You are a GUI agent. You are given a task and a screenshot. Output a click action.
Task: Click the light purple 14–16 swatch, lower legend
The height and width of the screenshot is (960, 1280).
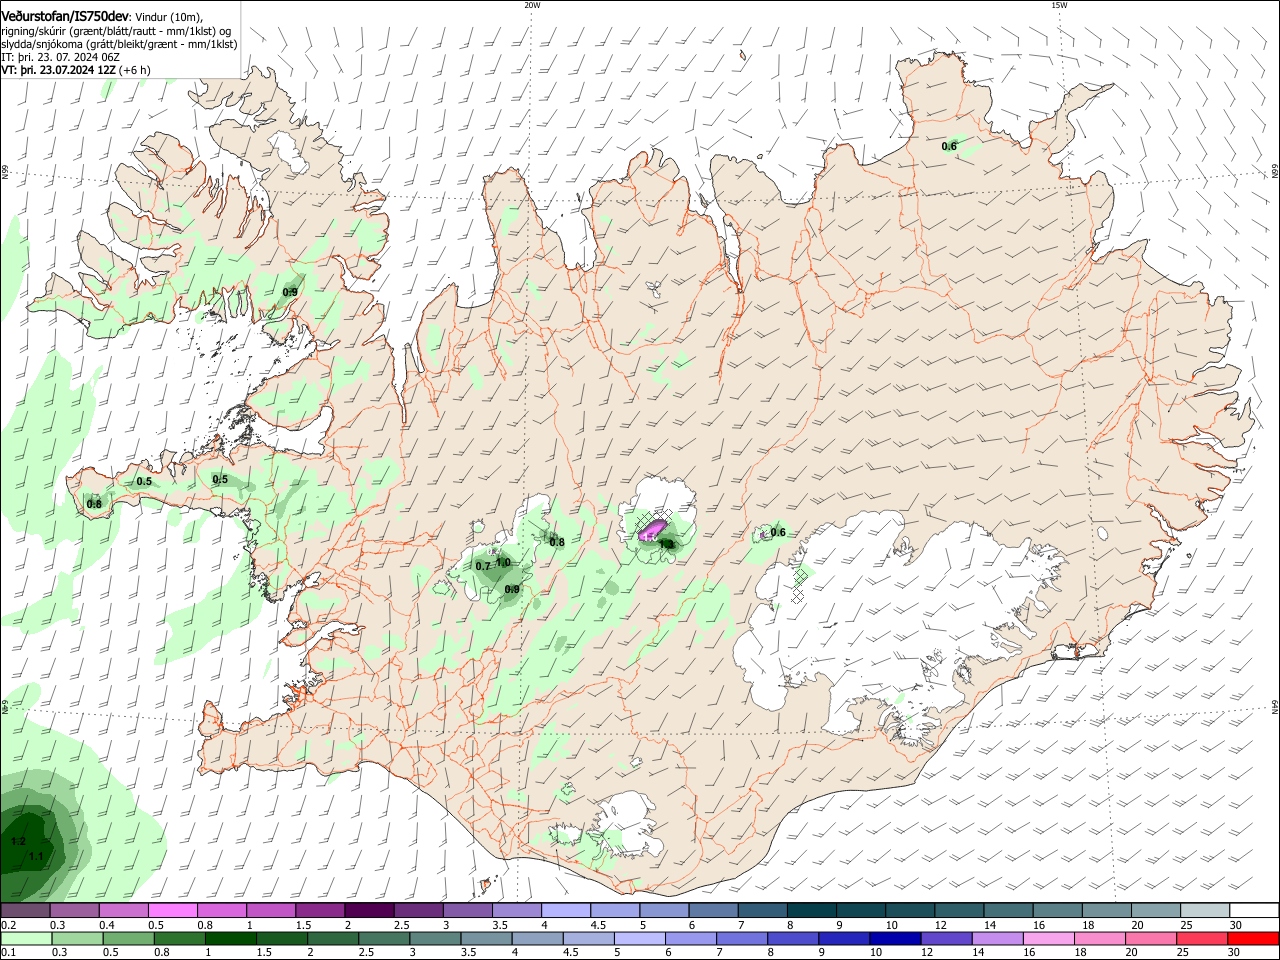pos(998,938)
